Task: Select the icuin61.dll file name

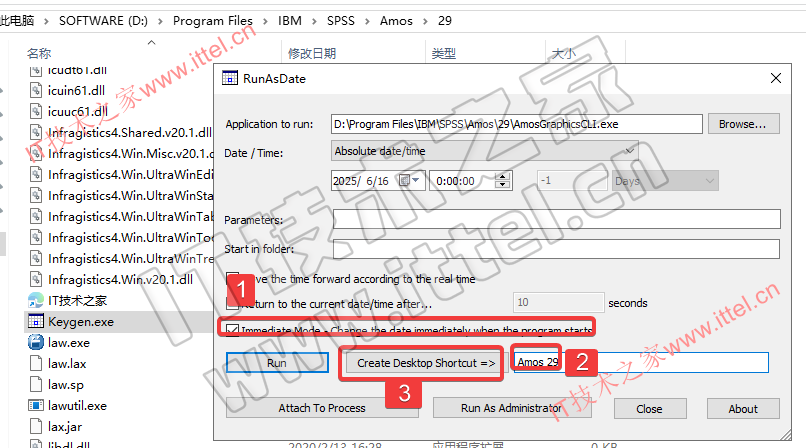Action: click(76, 90)
